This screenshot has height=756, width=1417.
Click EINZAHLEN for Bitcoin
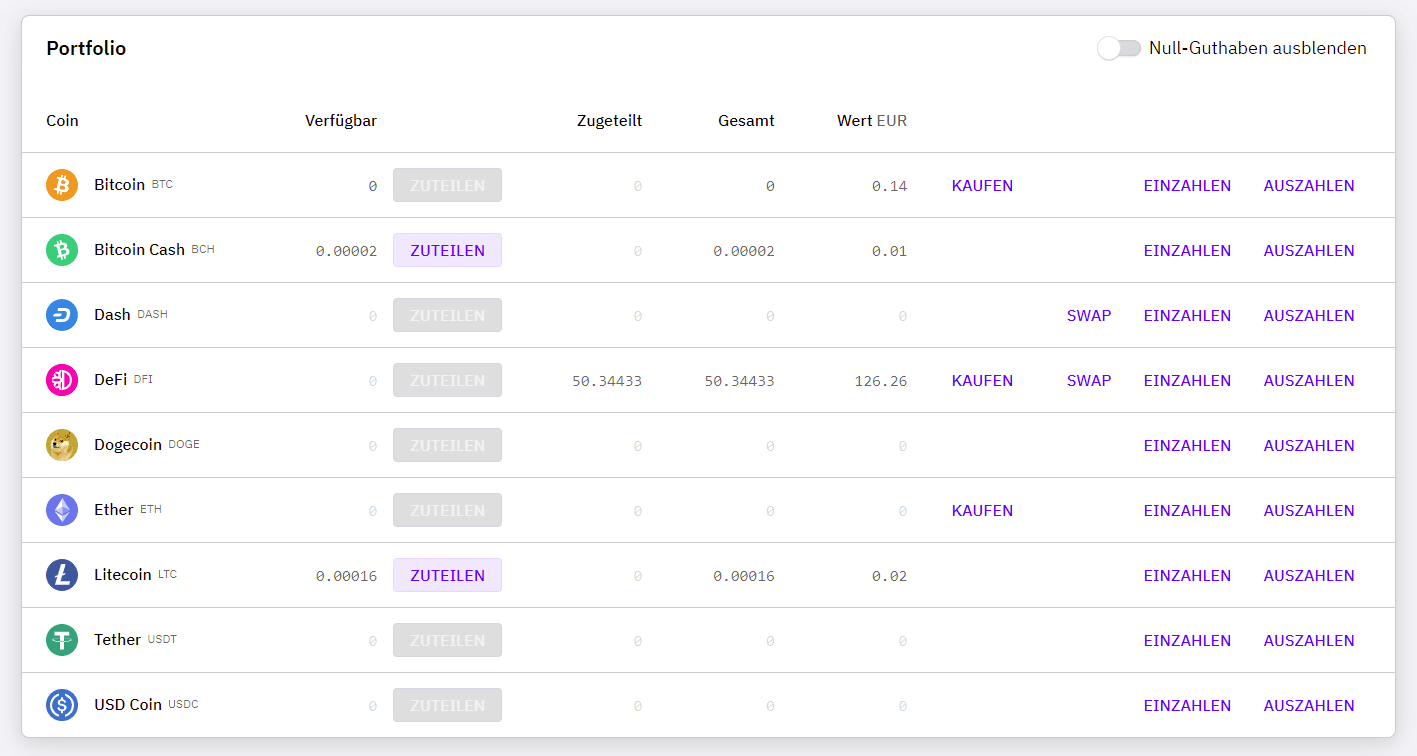click(1187, 186)
